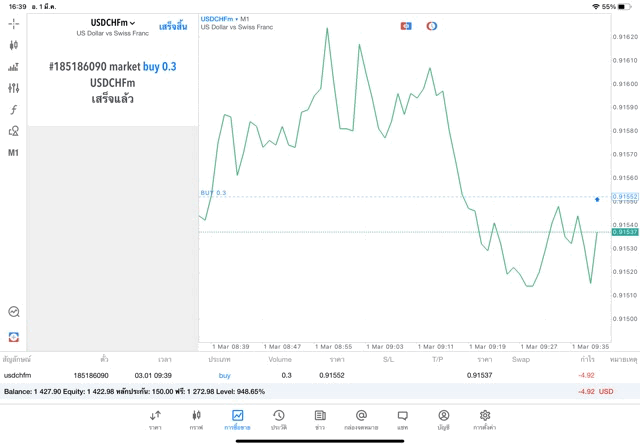Open the M1 timeframe selector
This screenshot has width=640, height=447.
click(14, 153)
